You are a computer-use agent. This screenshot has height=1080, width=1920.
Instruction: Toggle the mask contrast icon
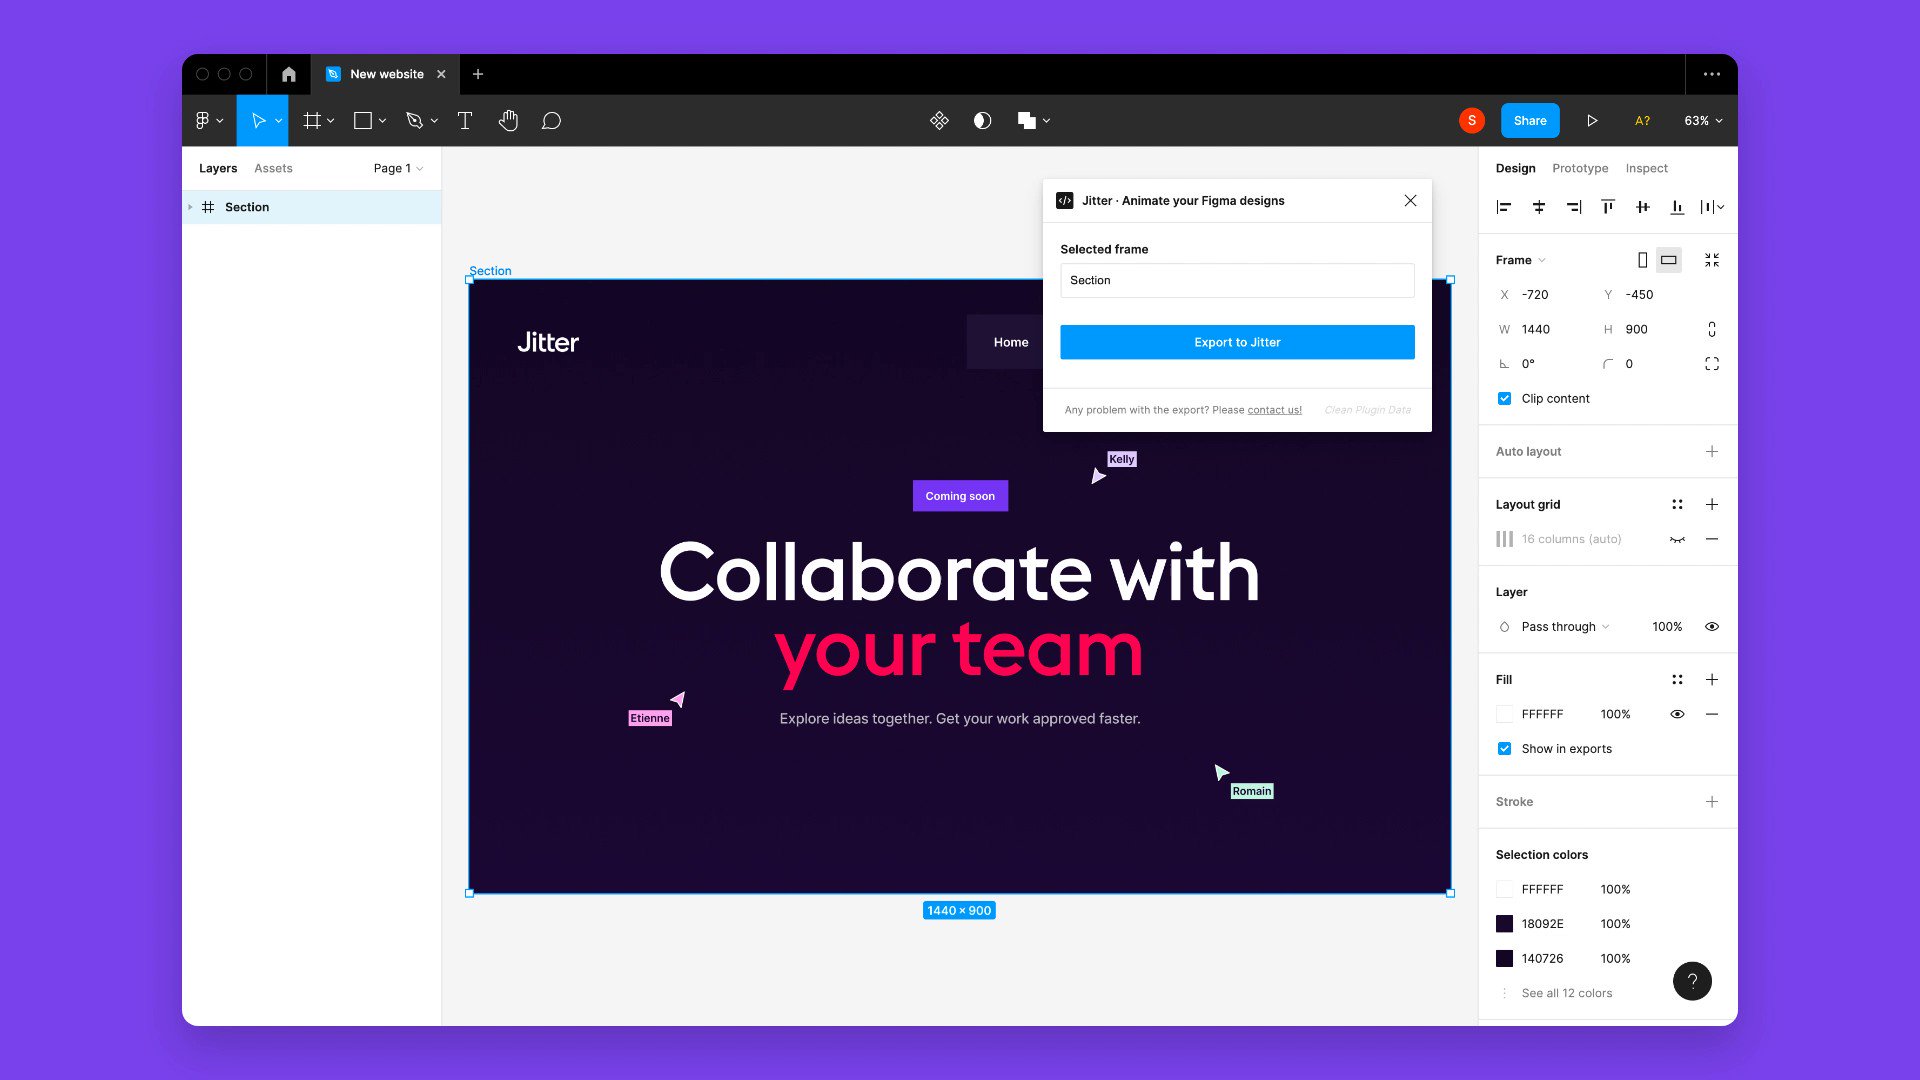click(982, 121)
